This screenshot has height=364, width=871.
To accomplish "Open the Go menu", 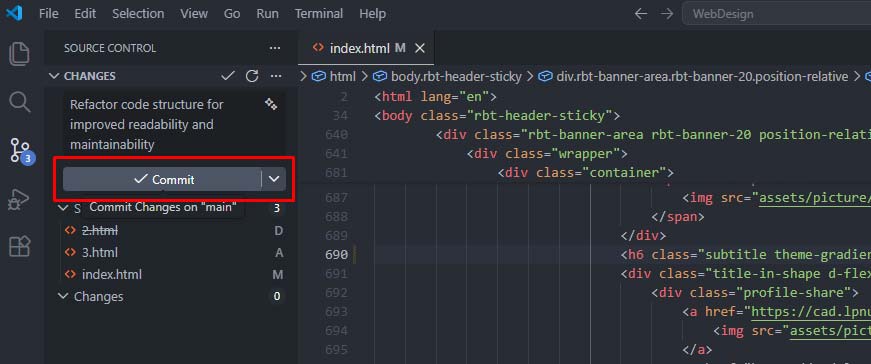I will [x=232, y=13].
